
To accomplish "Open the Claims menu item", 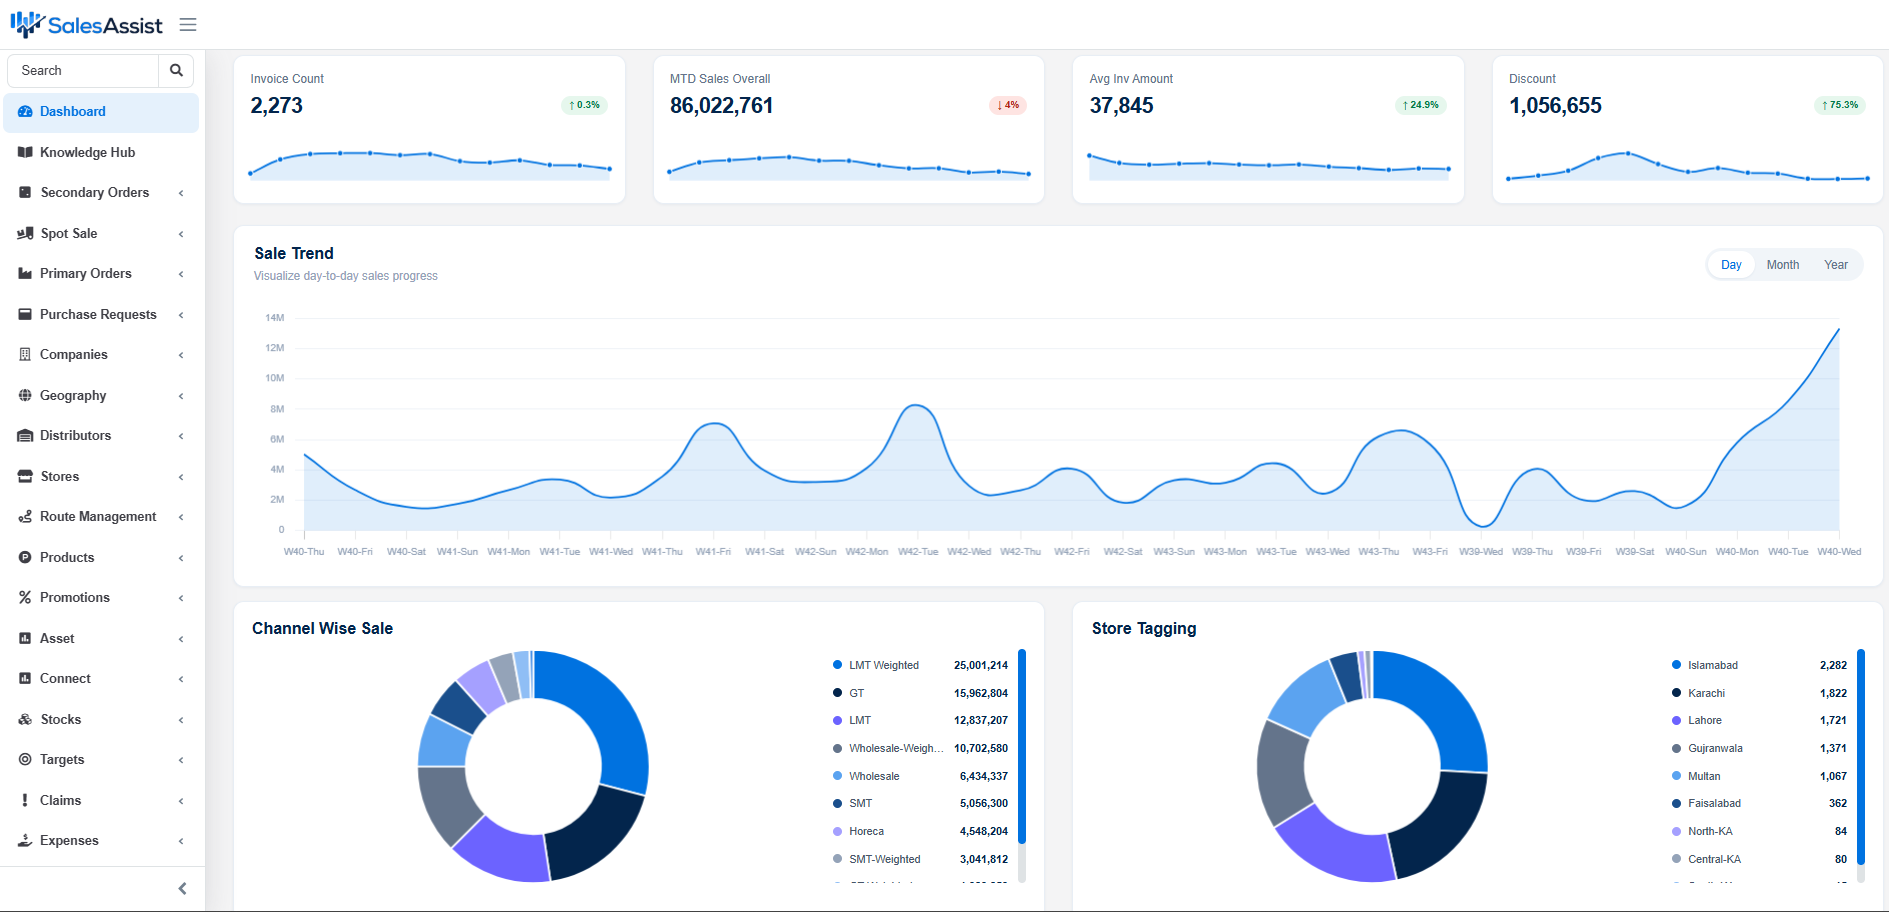I will pos(101,800).
